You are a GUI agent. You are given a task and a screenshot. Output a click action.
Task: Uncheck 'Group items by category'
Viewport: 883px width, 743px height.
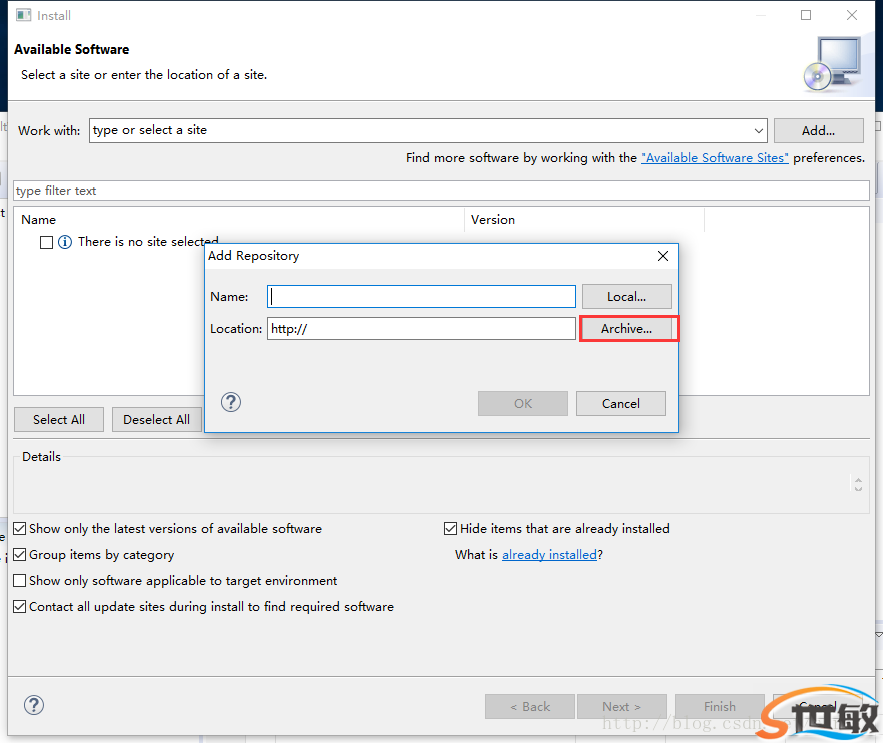pyautogui.click(x=20, y=554)
